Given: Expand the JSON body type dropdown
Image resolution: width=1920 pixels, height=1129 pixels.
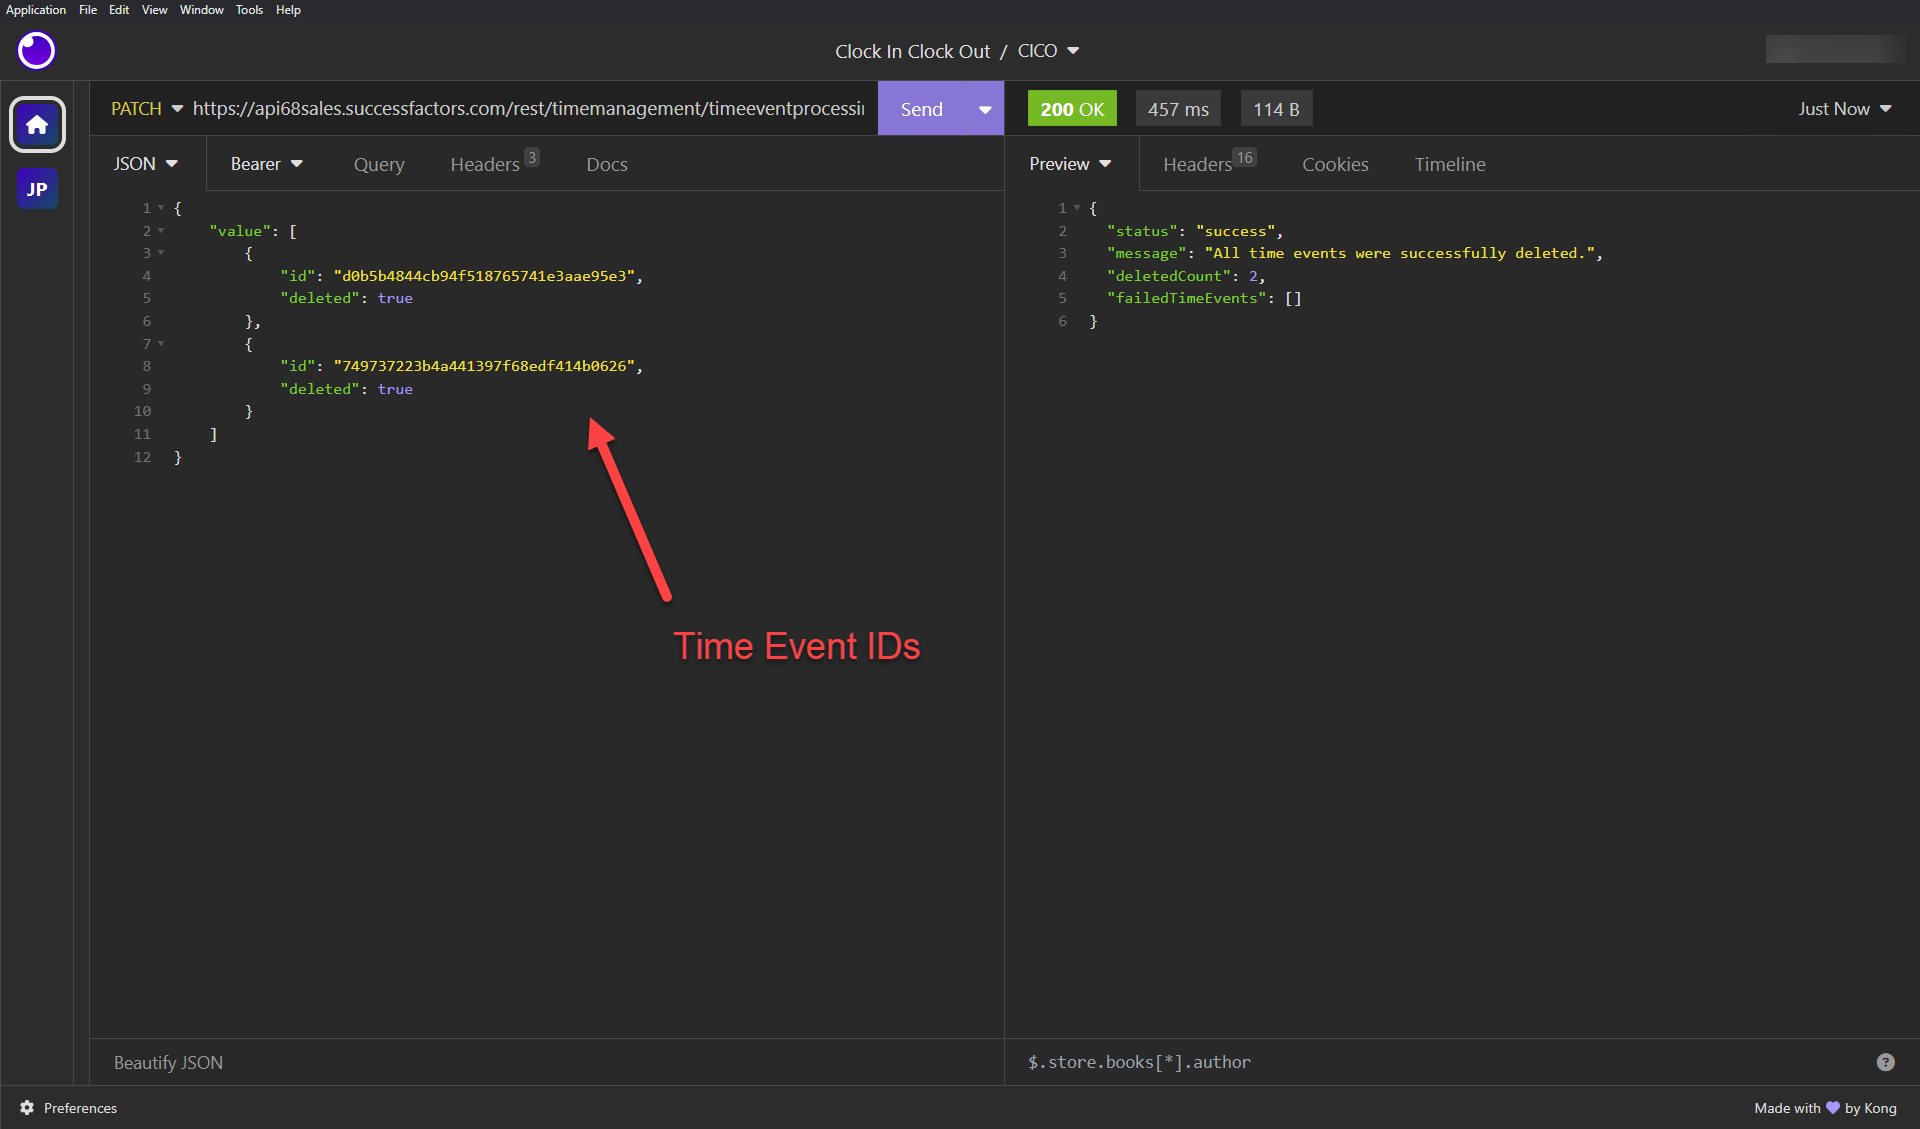Looking at the screenshot, I should pos(146,163).
